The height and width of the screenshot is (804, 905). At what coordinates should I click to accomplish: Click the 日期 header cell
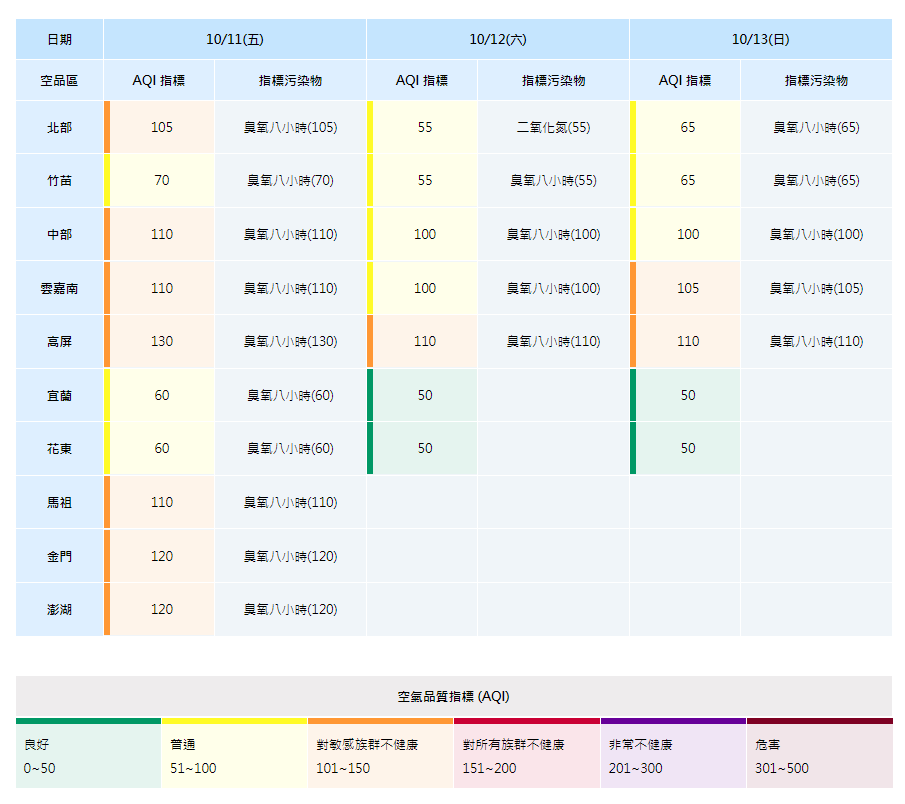59,40
